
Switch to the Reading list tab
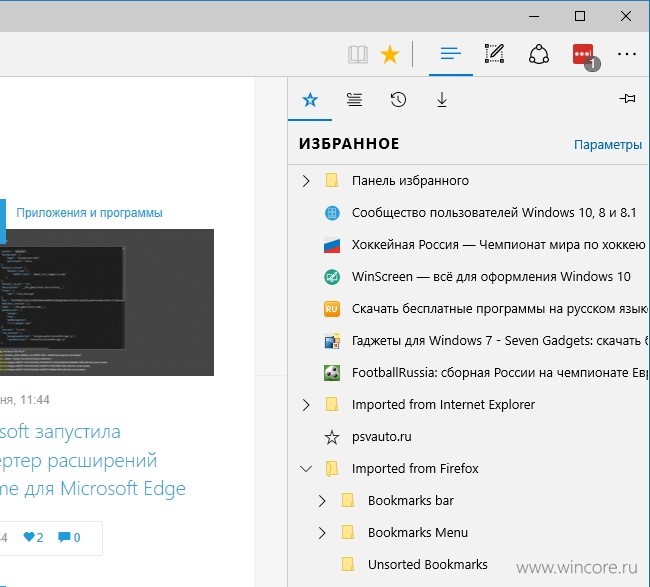coord(354,99)
